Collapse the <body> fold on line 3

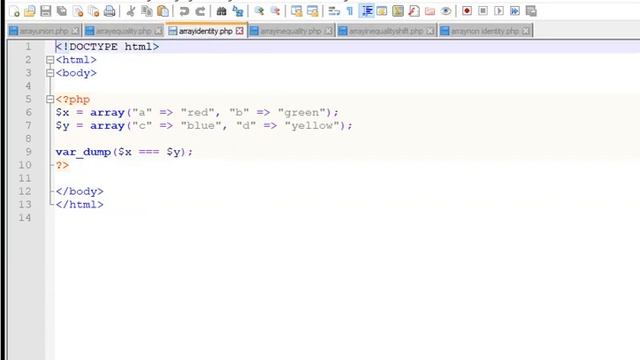point(50,73)
